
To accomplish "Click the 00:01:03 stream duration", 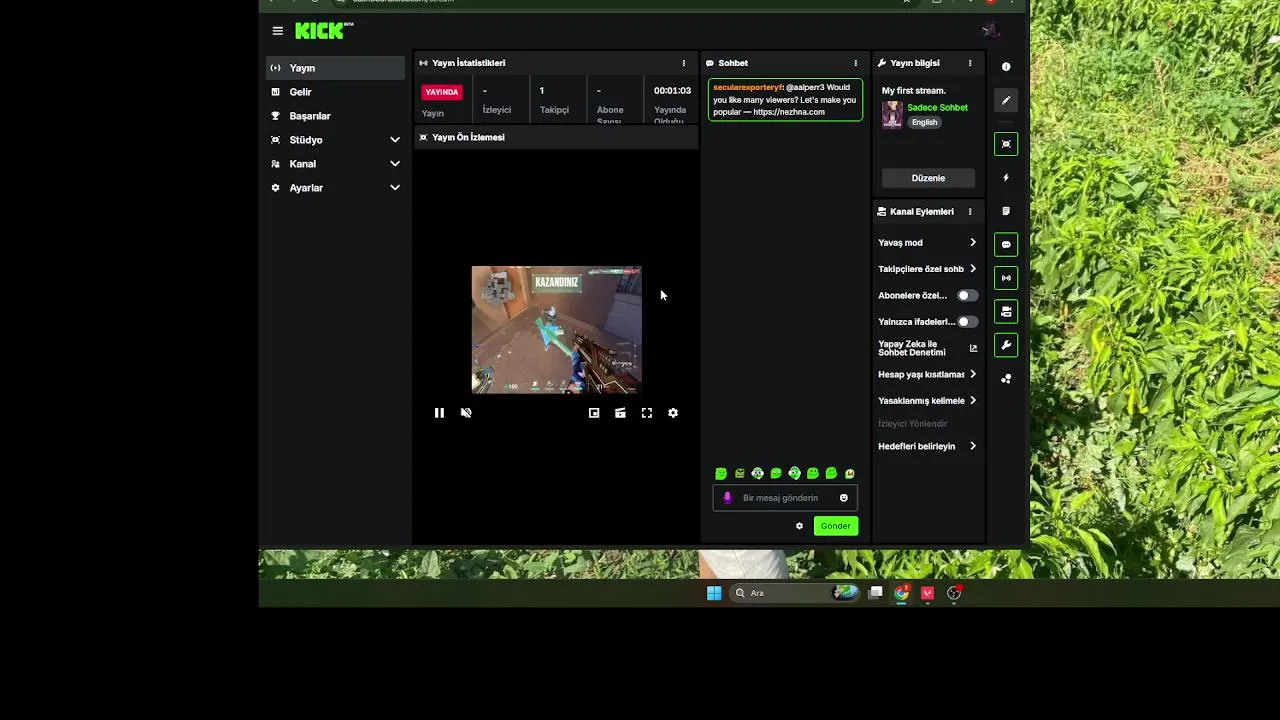I will pos(672,91).
